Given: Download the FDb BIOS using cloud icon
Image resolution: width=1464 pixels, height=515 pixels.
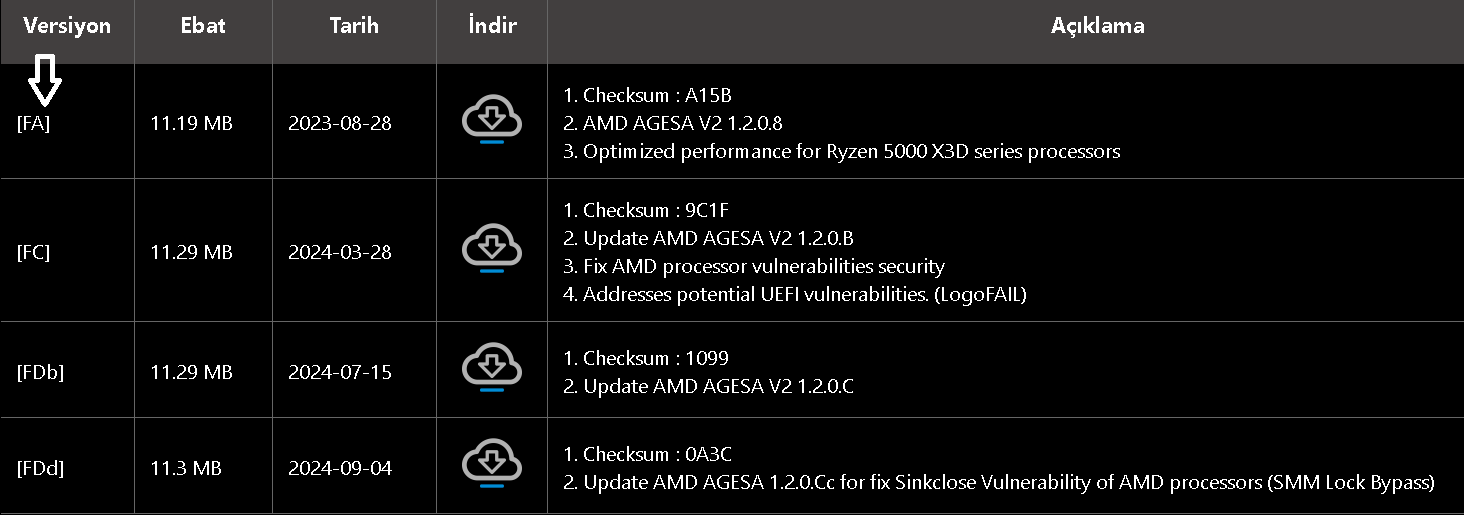Looking at the screenshot, I should (x=492, y=369).
